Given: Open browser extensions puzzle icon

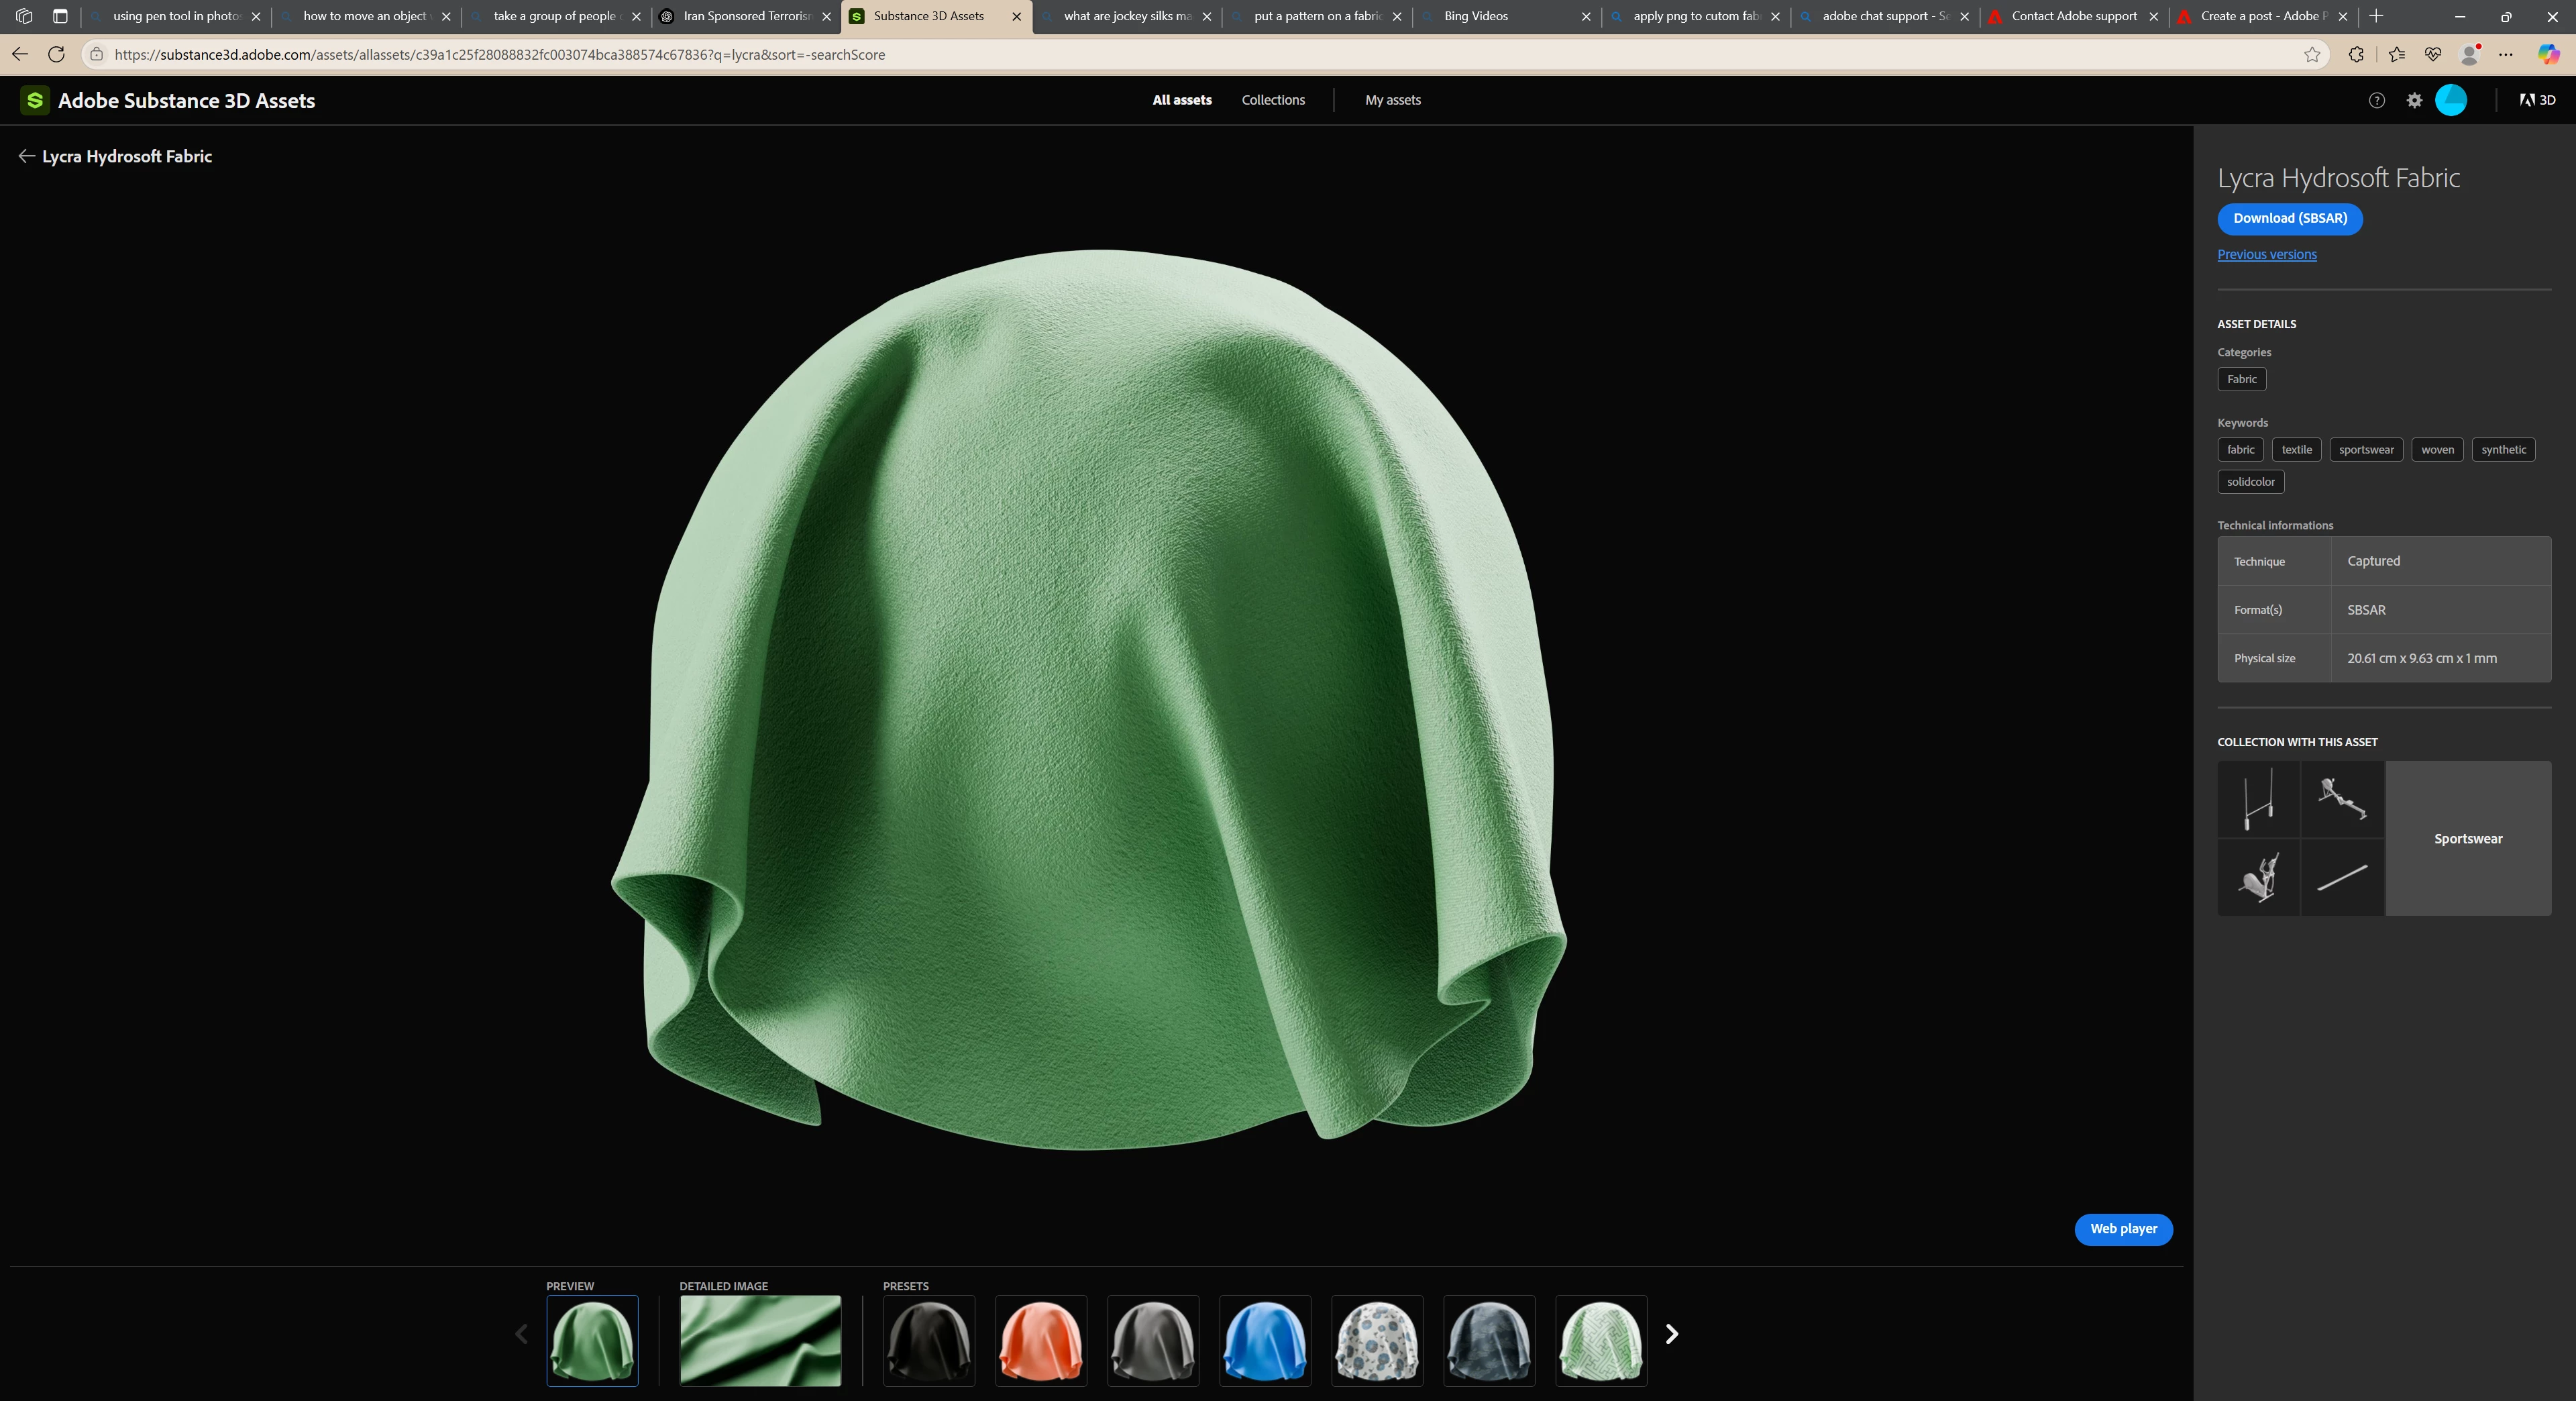Looking at the screenshot, I should [2356, 55].
